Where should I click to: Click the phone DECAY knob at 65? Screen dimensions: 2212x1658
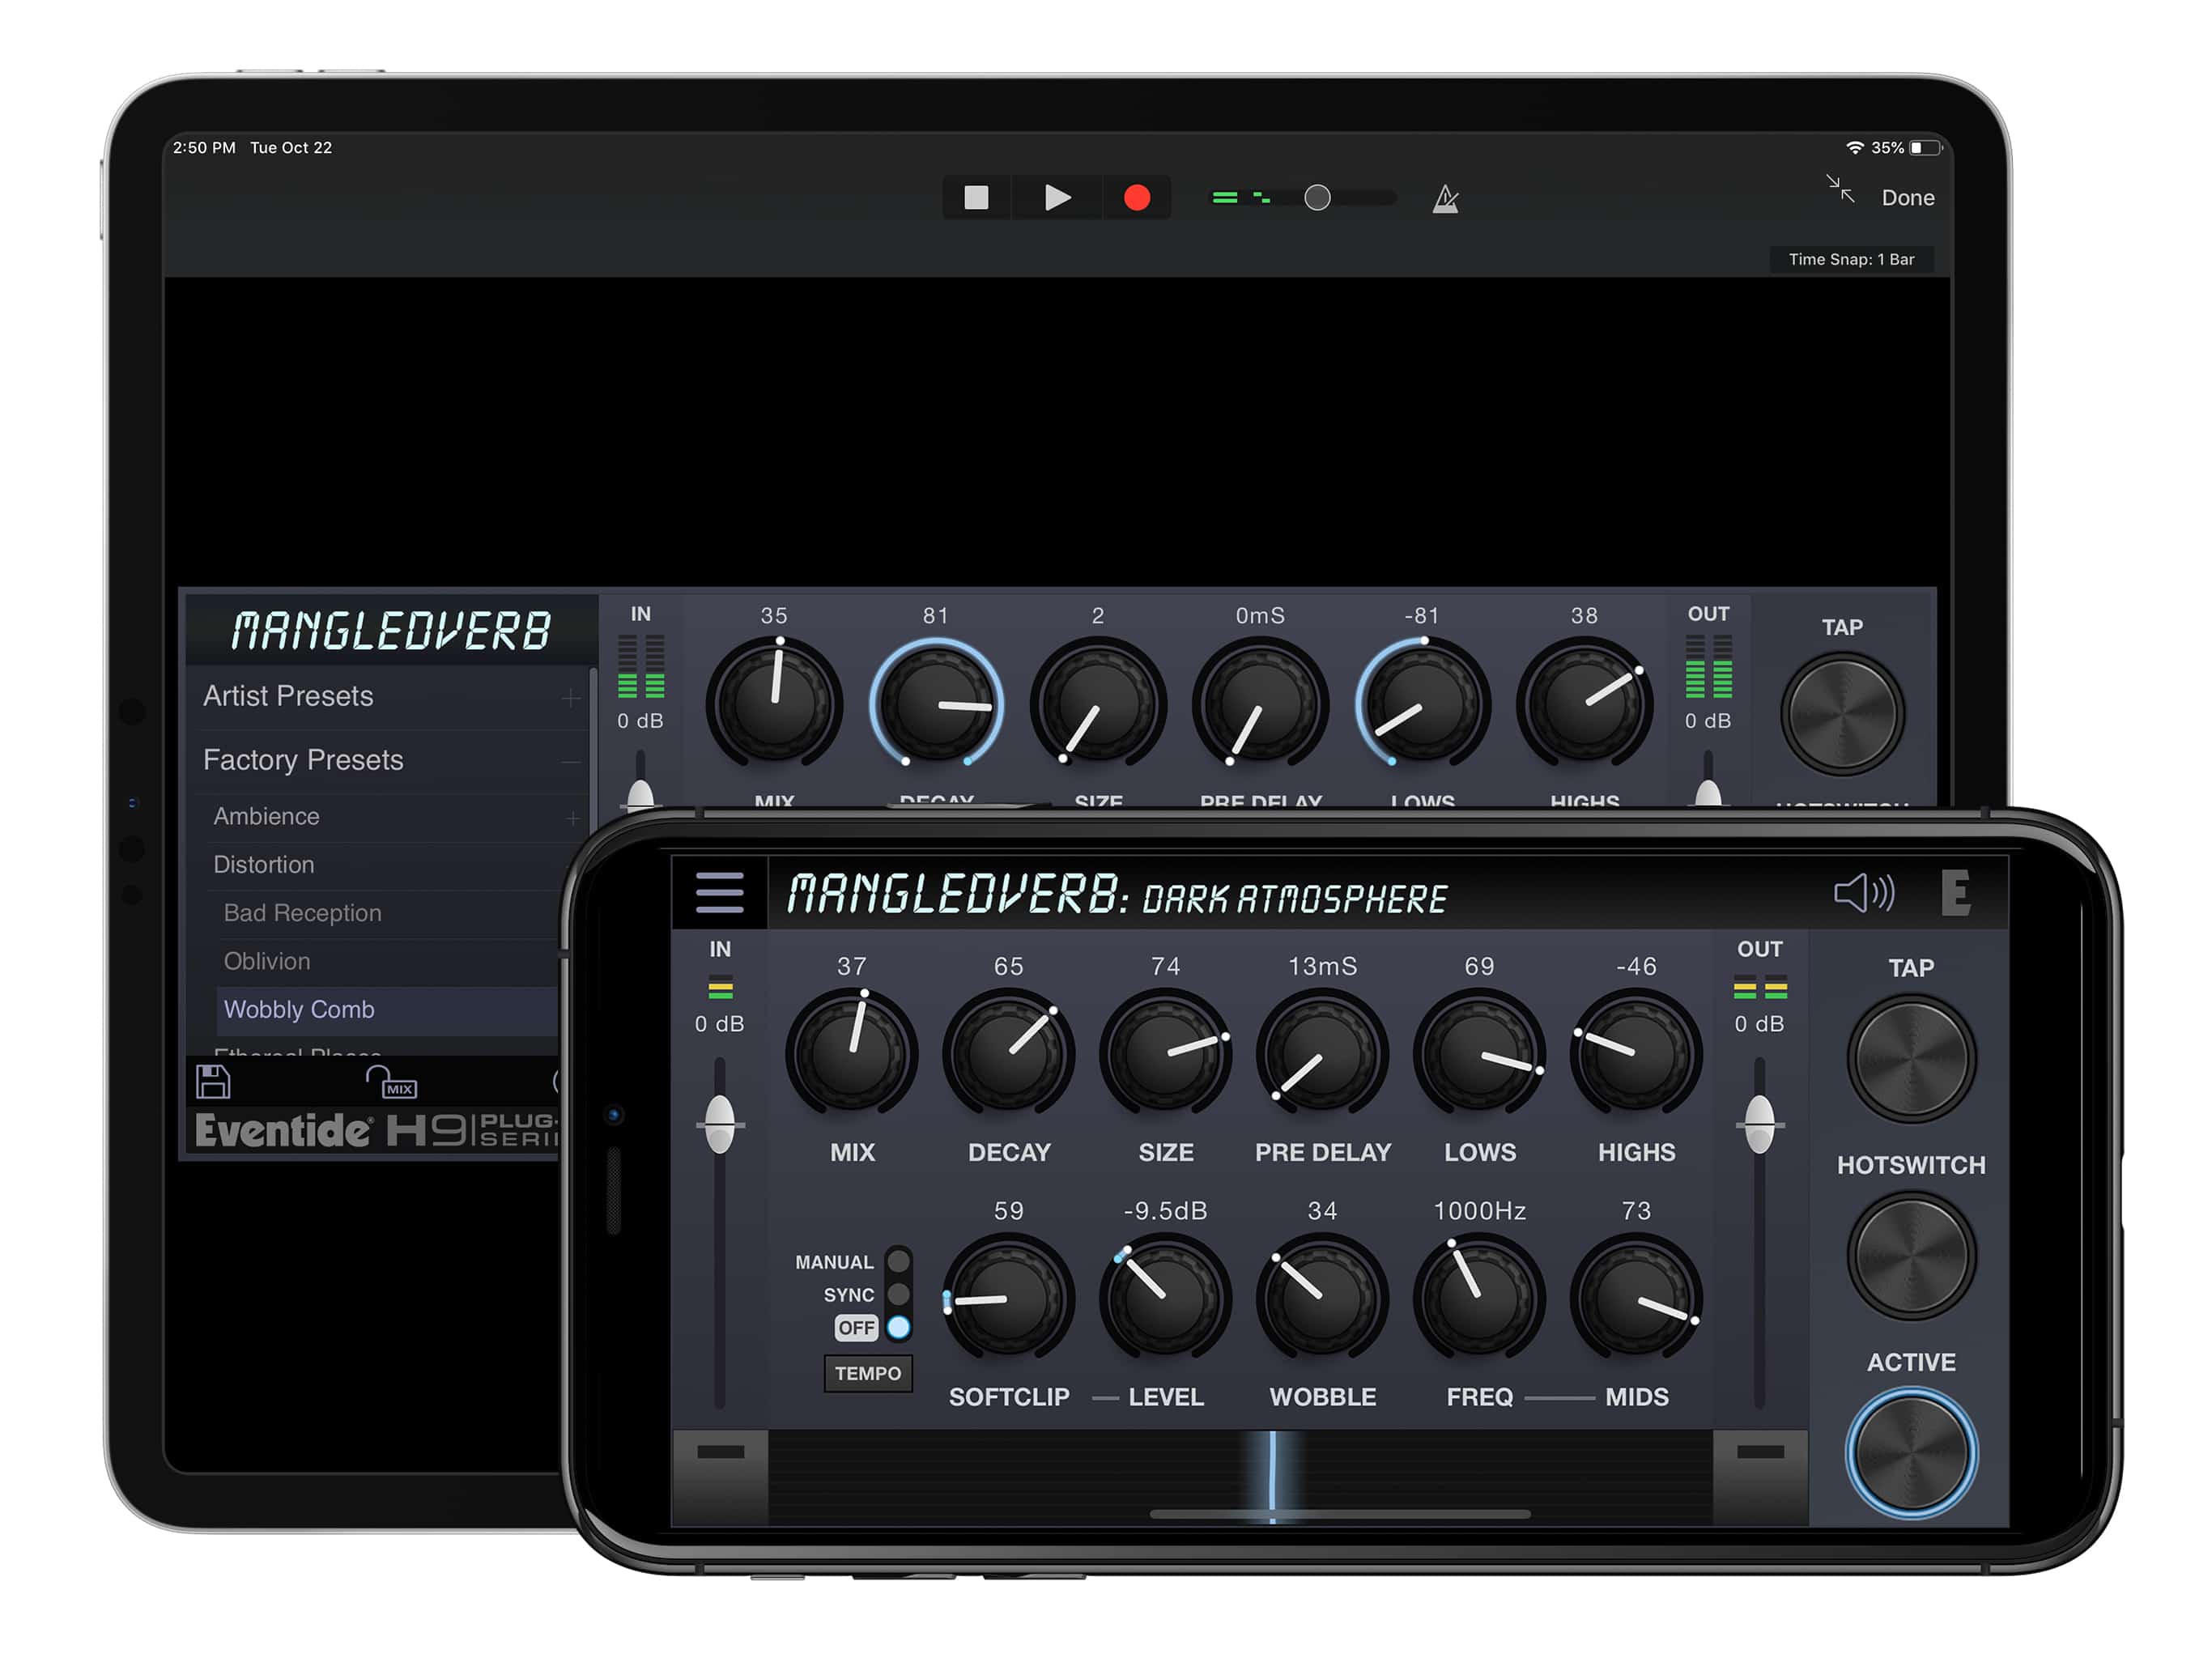(x=1009, y=1053)
